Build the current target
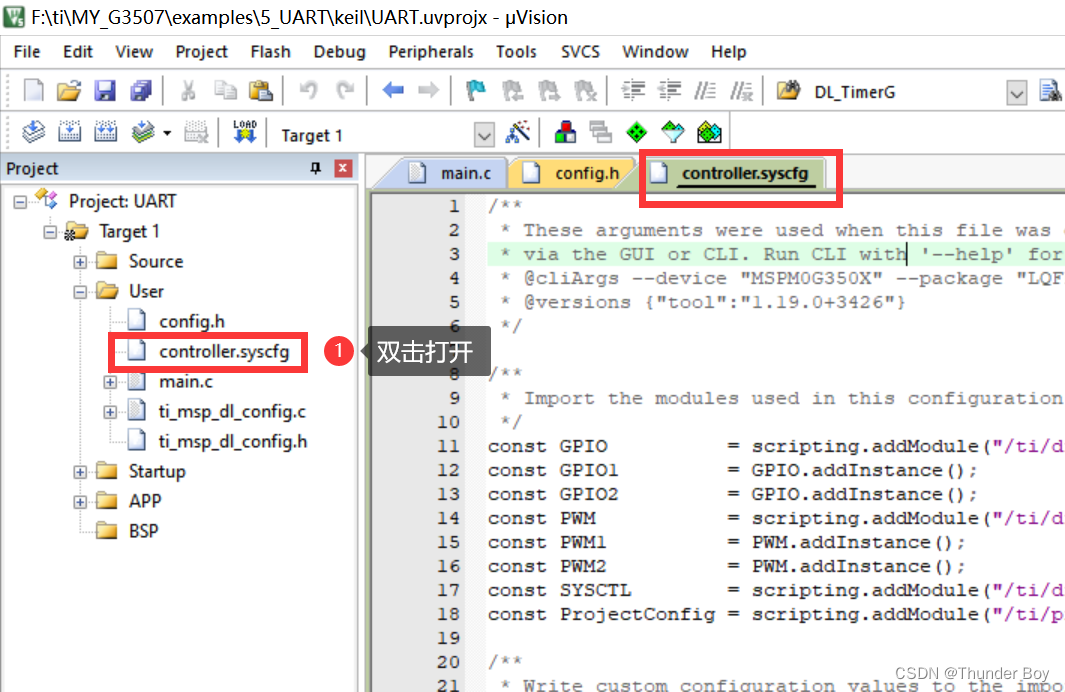The width and height of the screenshot is (1065, 692). coord(70,132)
